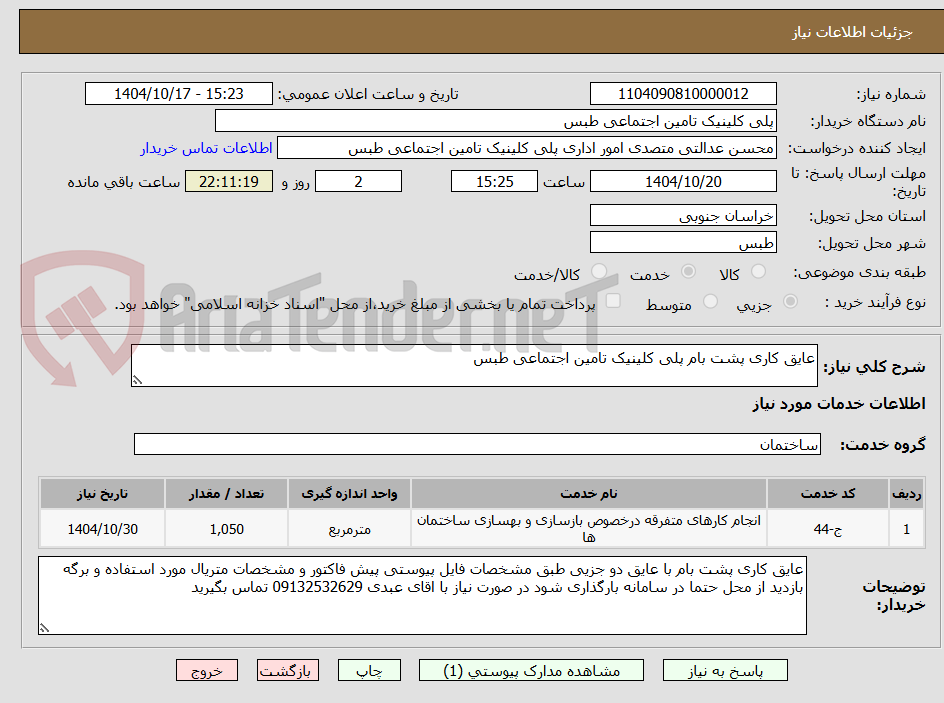The width and height of the screenshot is (944, 703).
Task: Click the استان محل تحویل field خراسان جنوبی
Action: pyautogui.click(x=683, y=216)
